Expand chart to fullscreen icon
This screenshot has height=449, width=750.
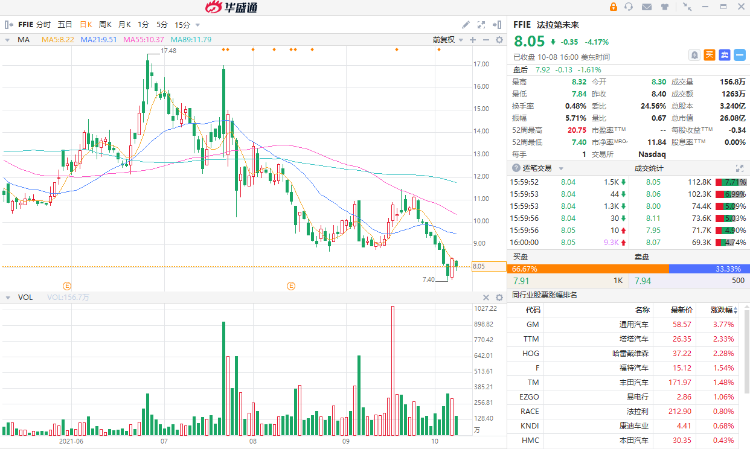481,24
